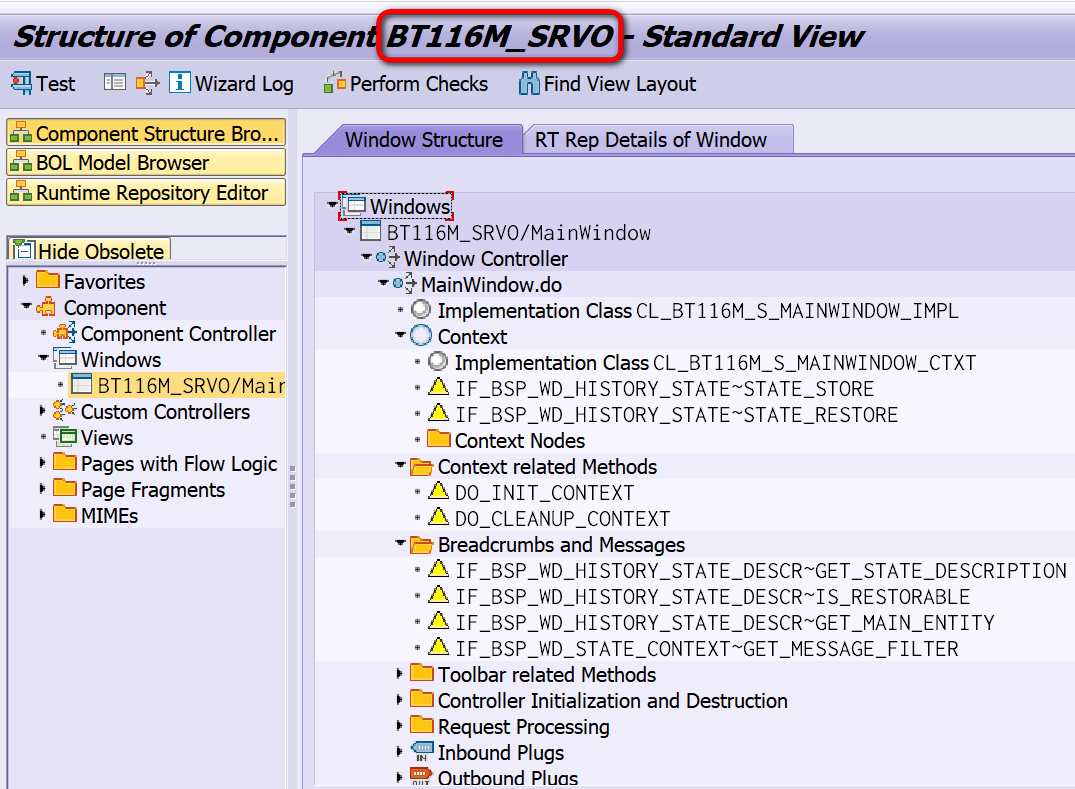Click the BT116M_SRVO/MainWindow window icon in right tree
Viewport: 1075px width, 789px height.
pyautogui.click(x=371, y=231)
